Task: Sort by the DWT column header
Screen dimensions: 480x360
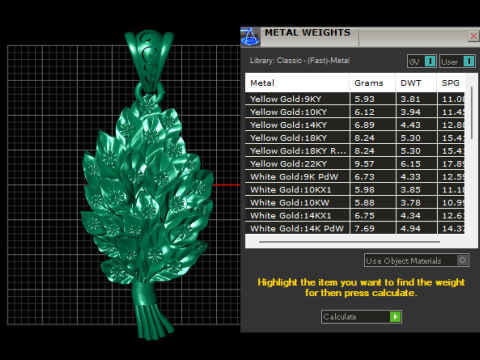Action: [416, 83]
